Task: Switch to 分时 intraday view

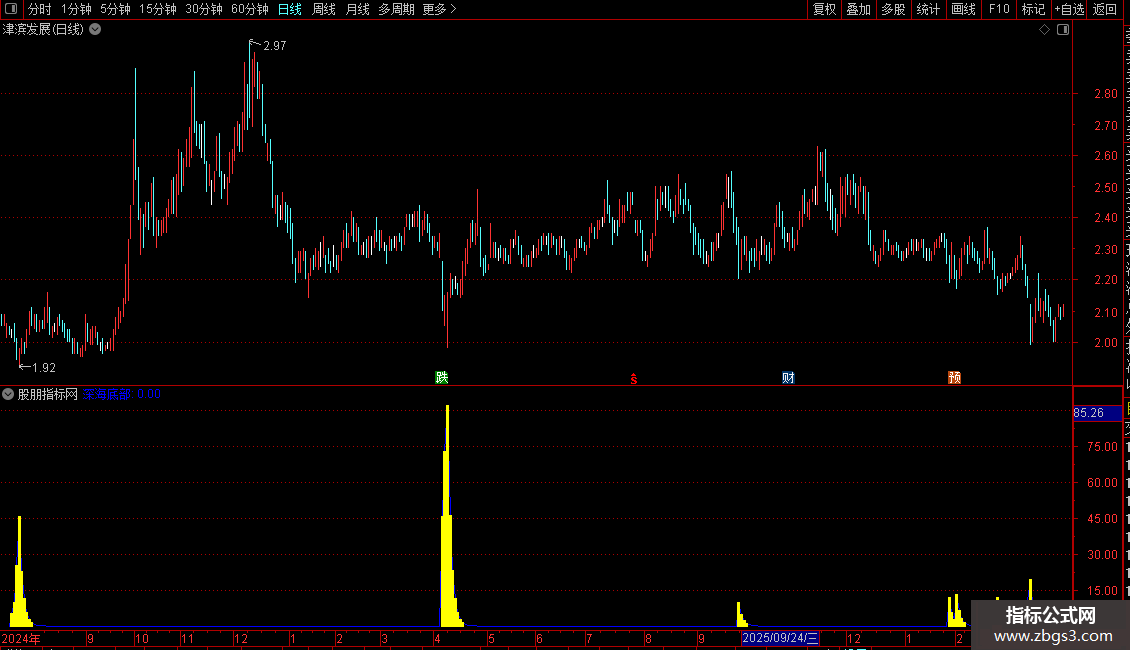Action: click(x=40, y=9)
